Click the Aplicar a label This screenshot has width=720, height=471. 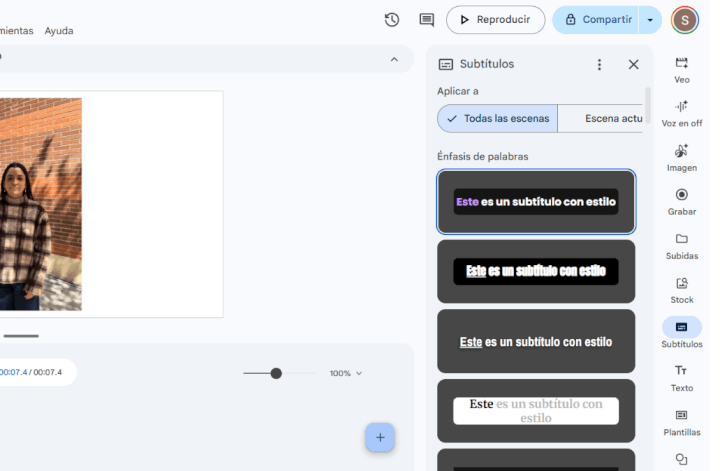[x=458, y=91]
